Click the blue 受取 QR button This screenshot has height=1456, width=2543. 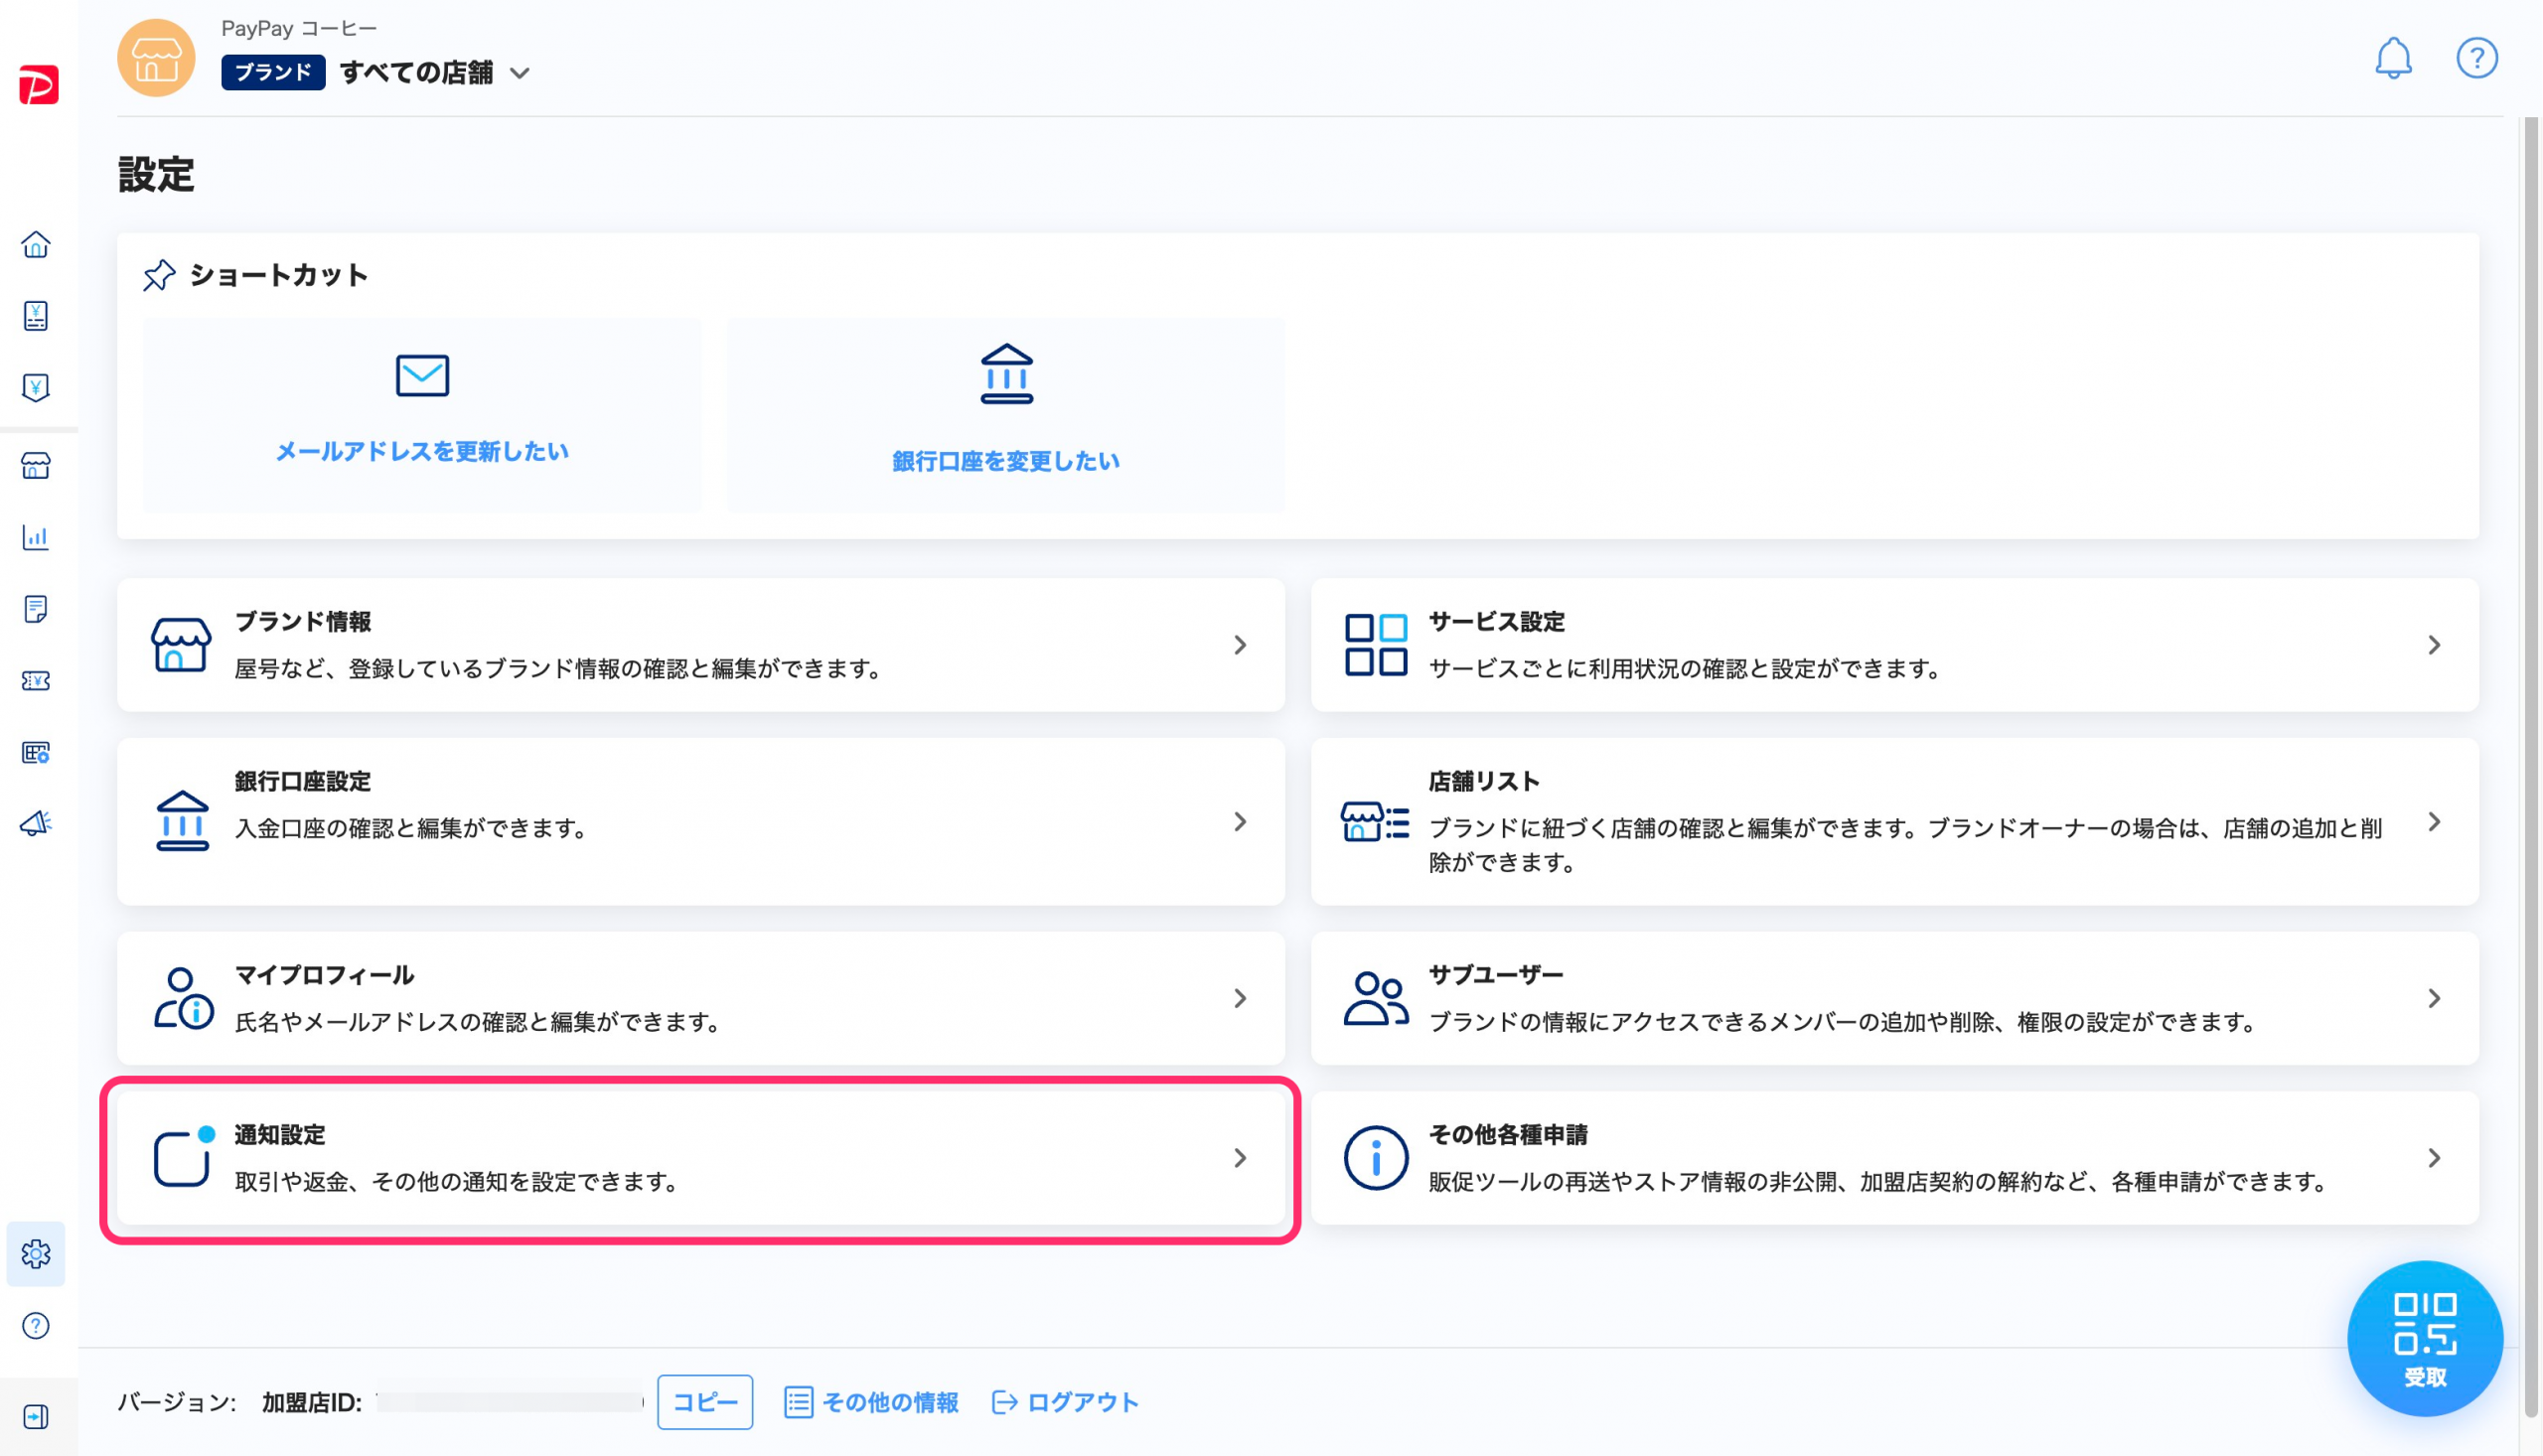click(2425, 1338)
